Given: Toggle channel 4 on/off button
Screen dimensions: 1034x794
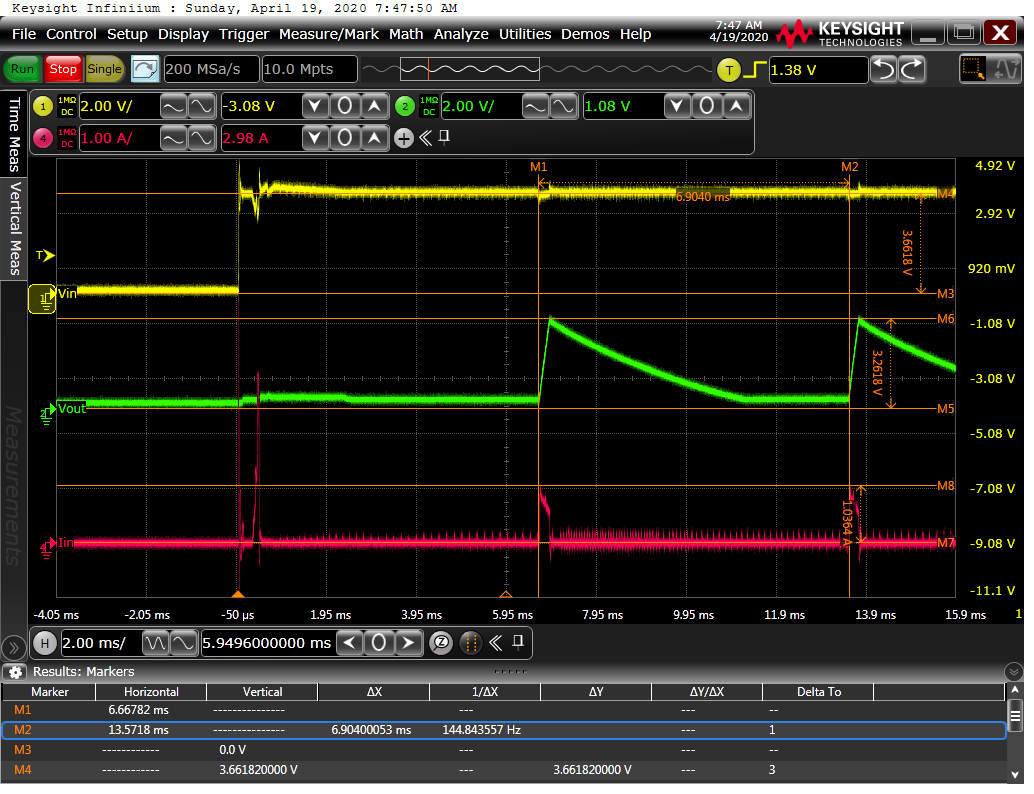Looking at the screenshot, I should 43,138.
